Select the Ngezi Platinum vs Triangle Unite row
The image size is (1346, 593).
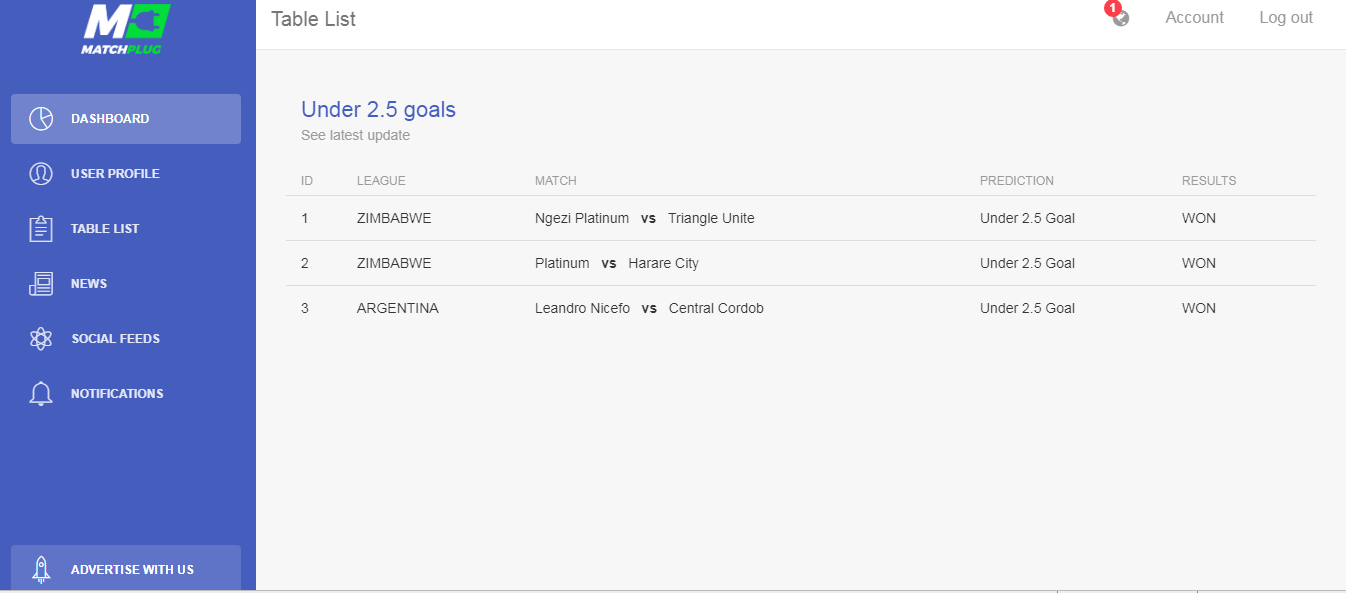pyautogui.click(x=800, y=218)
